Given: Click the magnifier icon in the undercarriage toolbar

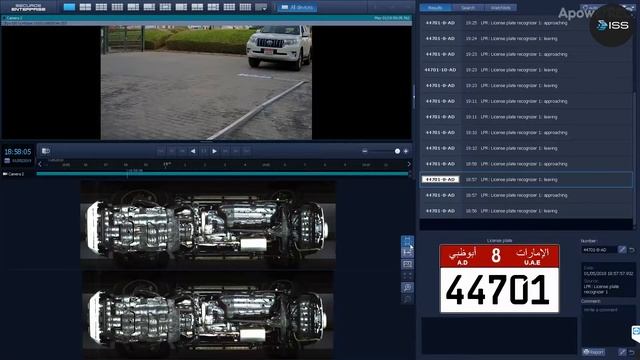Looking at the screenshot, I should 407,288.
